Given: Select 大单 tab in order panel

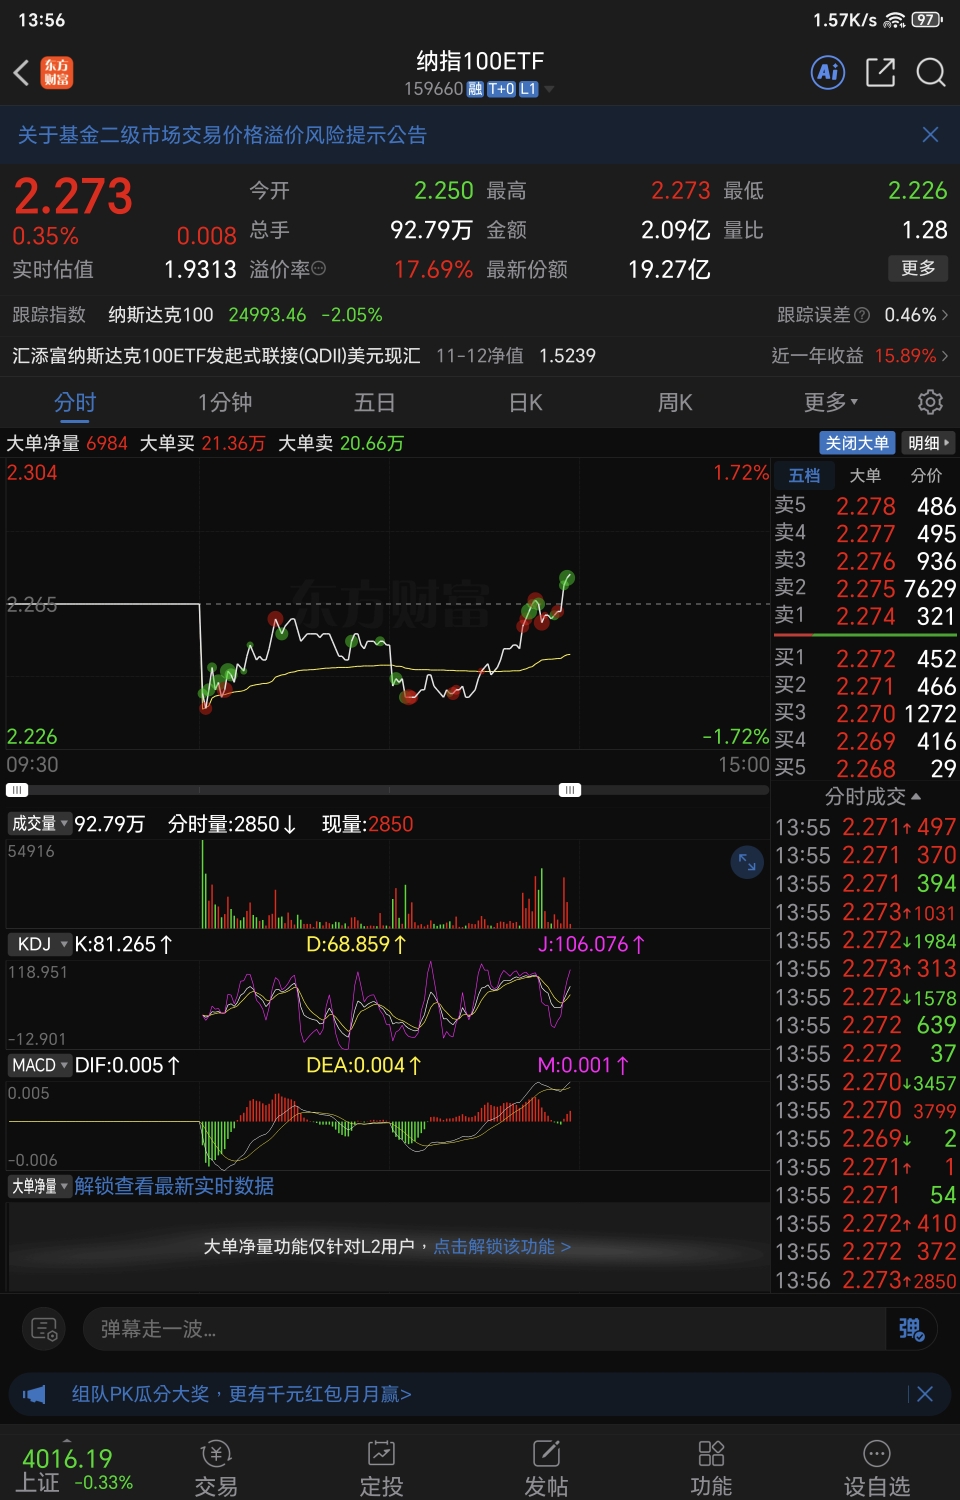Looking at the screenshot, I should coord(865,476).
